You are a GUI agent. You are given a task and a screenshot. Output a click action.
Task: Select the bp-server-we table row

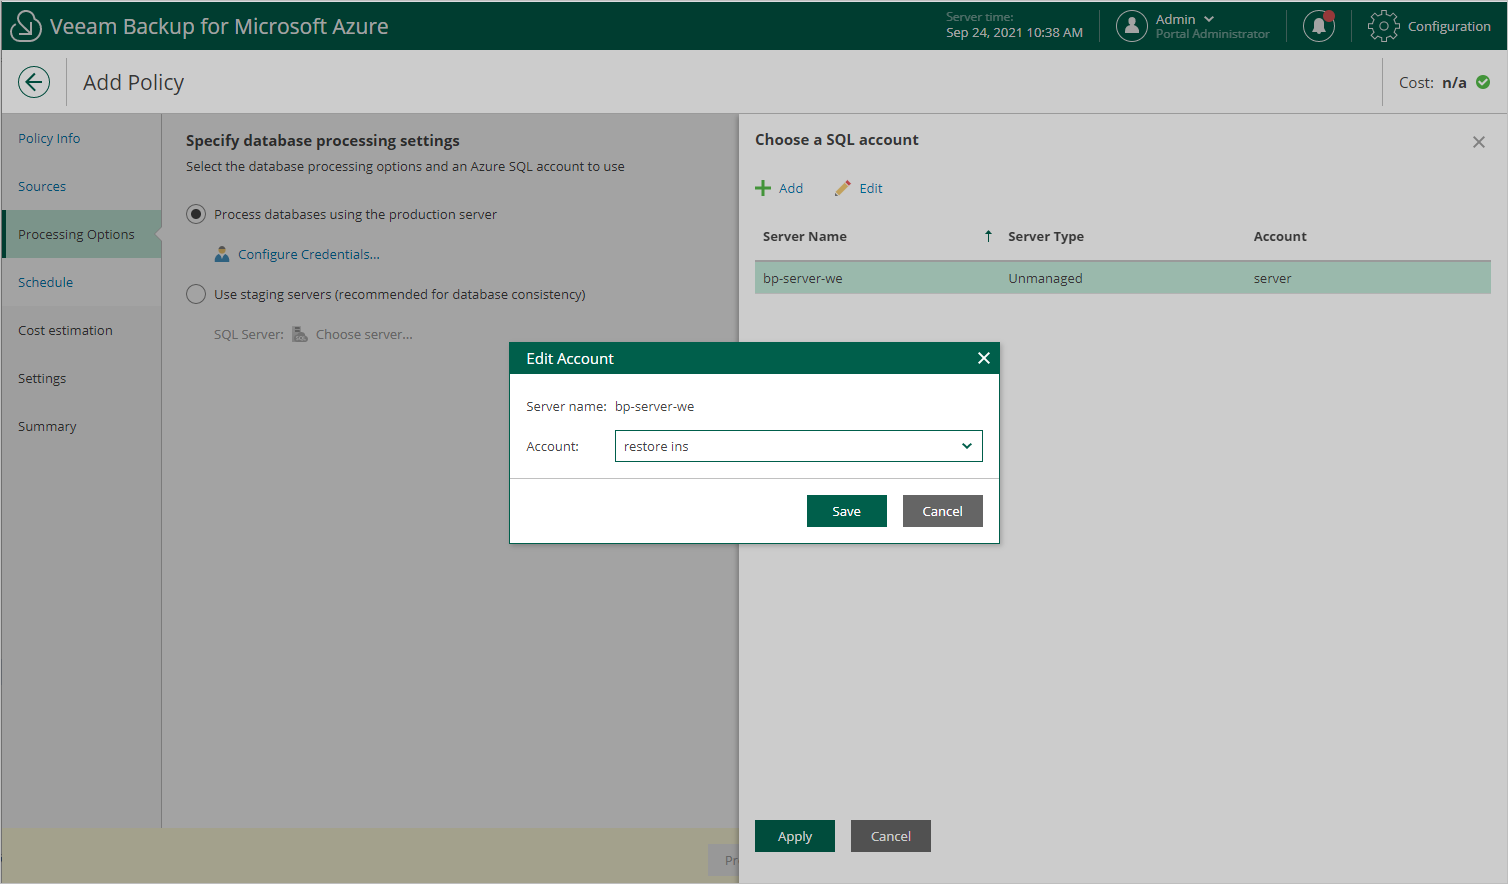1123,278
